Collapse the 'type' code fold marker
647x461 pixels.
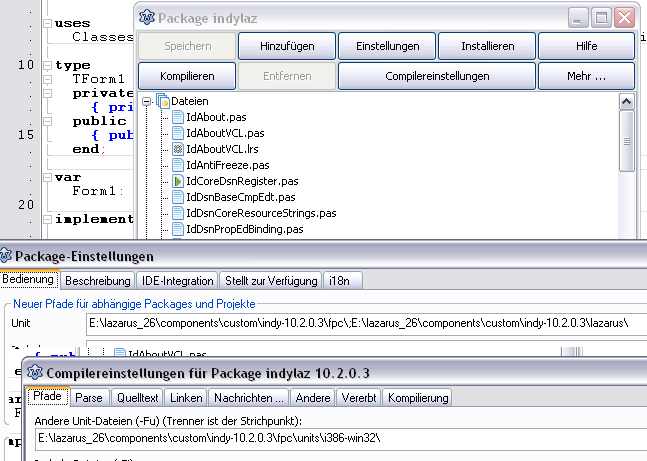click(45, 65)
